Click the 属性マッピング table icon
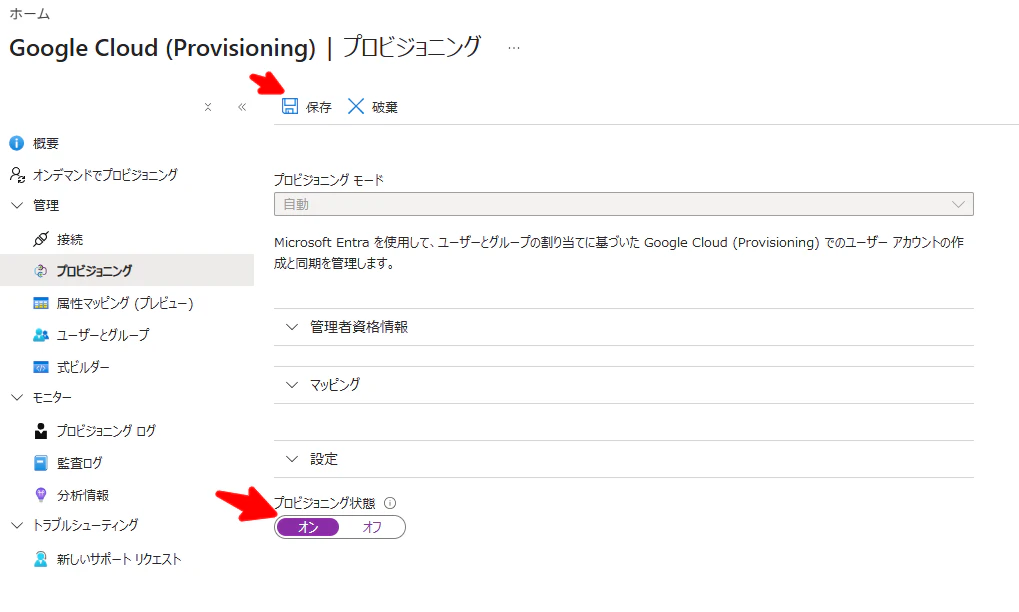This screenshot has height=612, width=1019. tap(40, 303)
